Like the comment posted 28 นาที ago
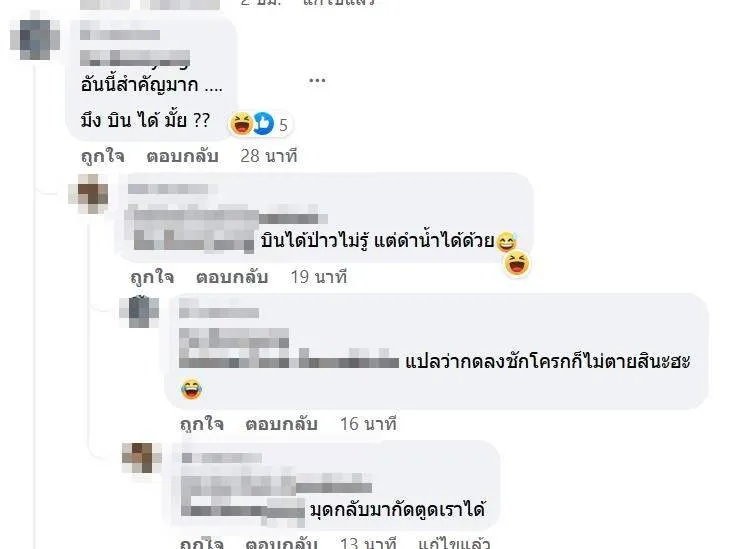This screenshot has width=750, height=549. 103,156
